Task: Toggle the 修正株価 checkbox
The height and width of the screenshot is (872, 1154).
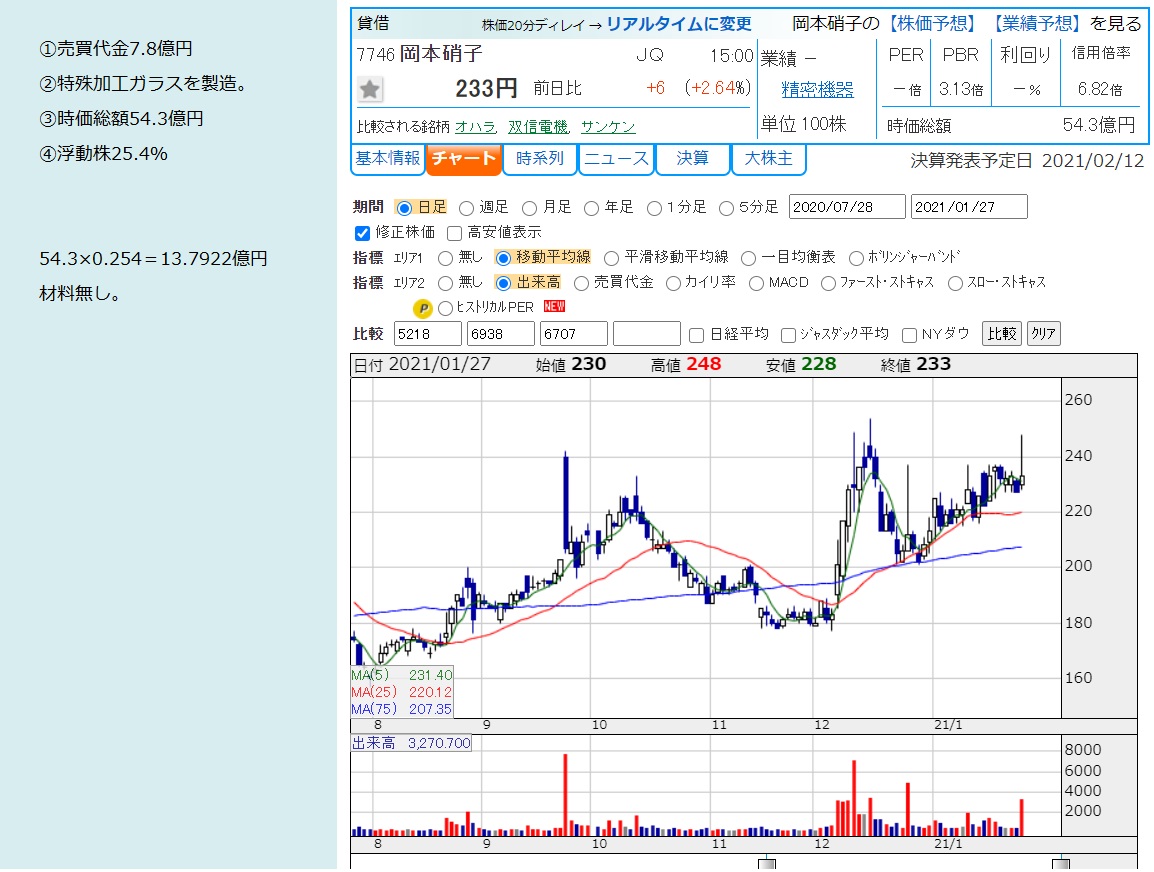Action: point(362,233)
